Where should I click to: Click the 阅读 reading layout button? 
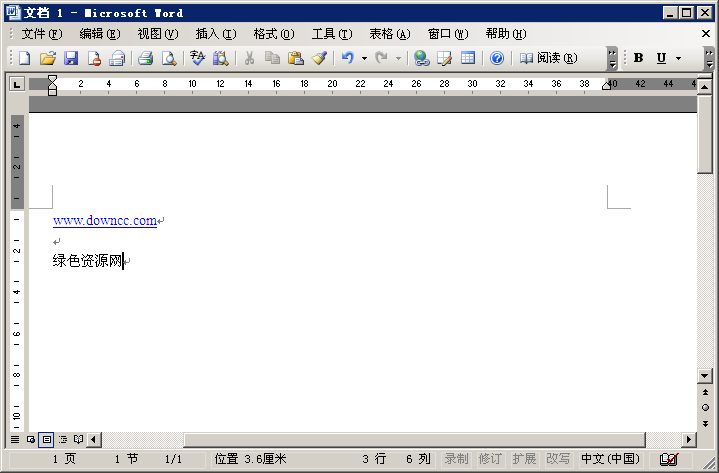(548, 58)
